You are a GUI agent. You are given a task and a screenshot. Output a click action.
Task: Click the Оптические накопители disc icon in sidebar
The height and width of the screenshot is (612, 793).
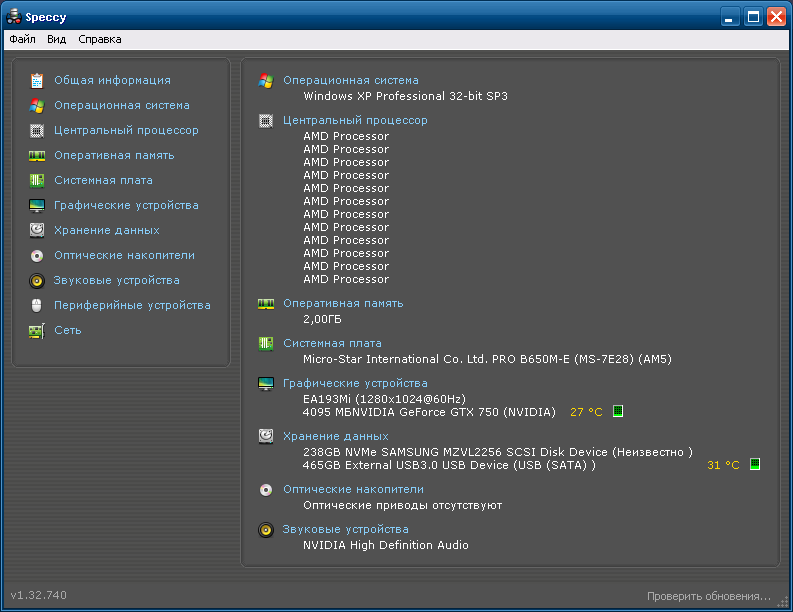[37, 256]
